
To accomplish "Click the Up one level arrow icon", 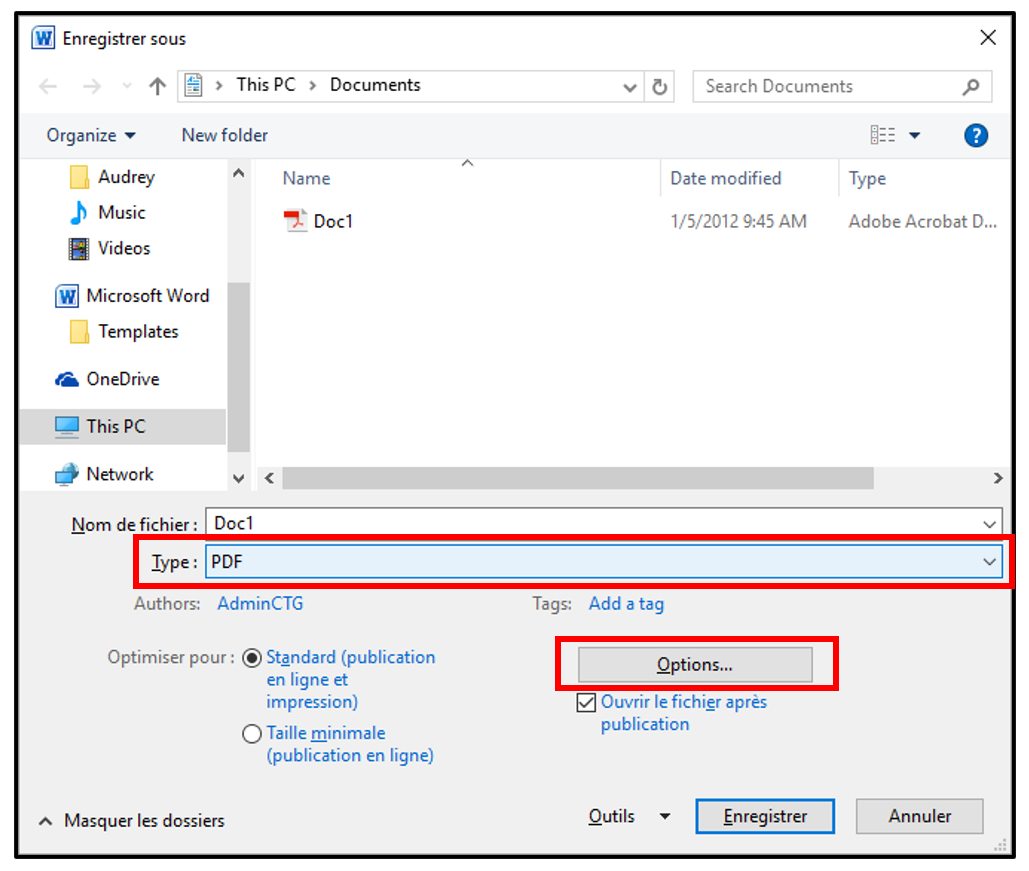I will [x=157, y=87].
